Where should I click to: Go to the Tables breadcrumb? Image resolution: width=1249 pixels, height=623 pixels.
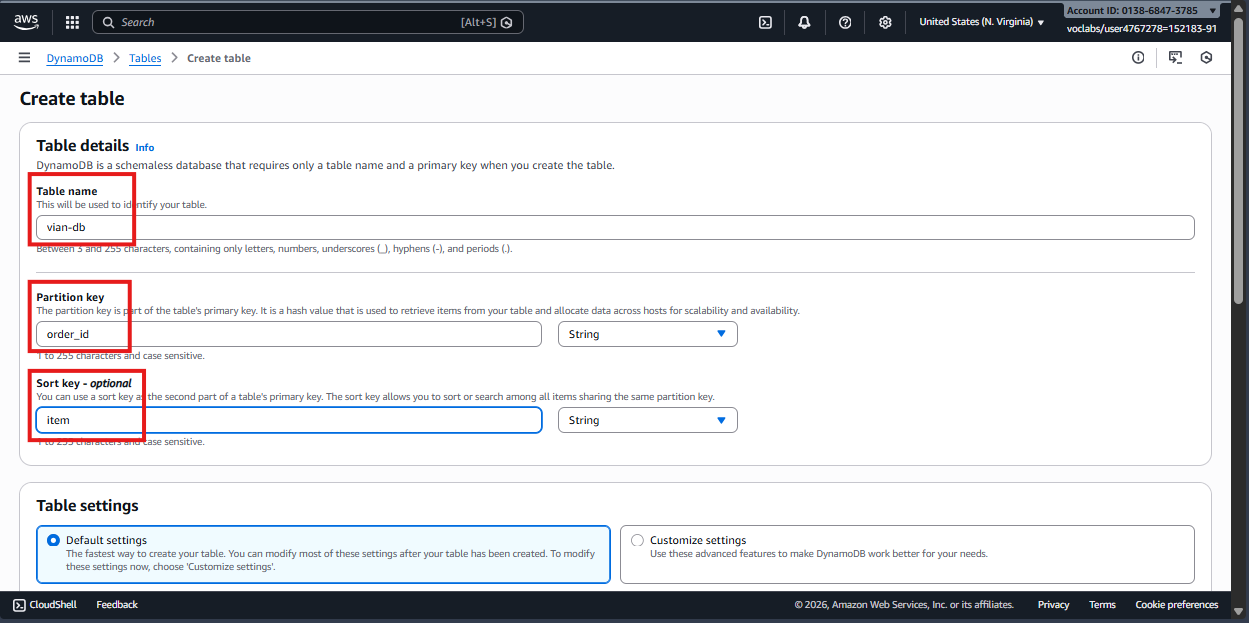coord(144,57)
